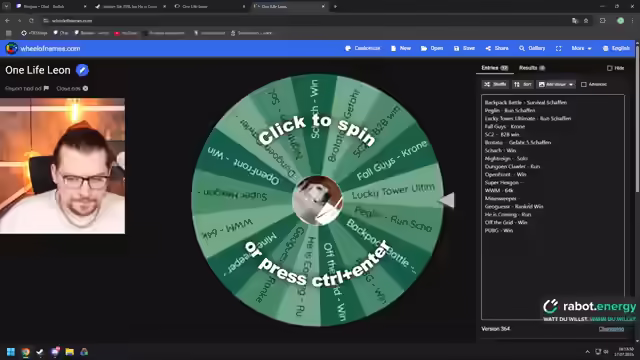Open a saved wheel
Screen dimensions: 640x360
click(x=432, y=48)
